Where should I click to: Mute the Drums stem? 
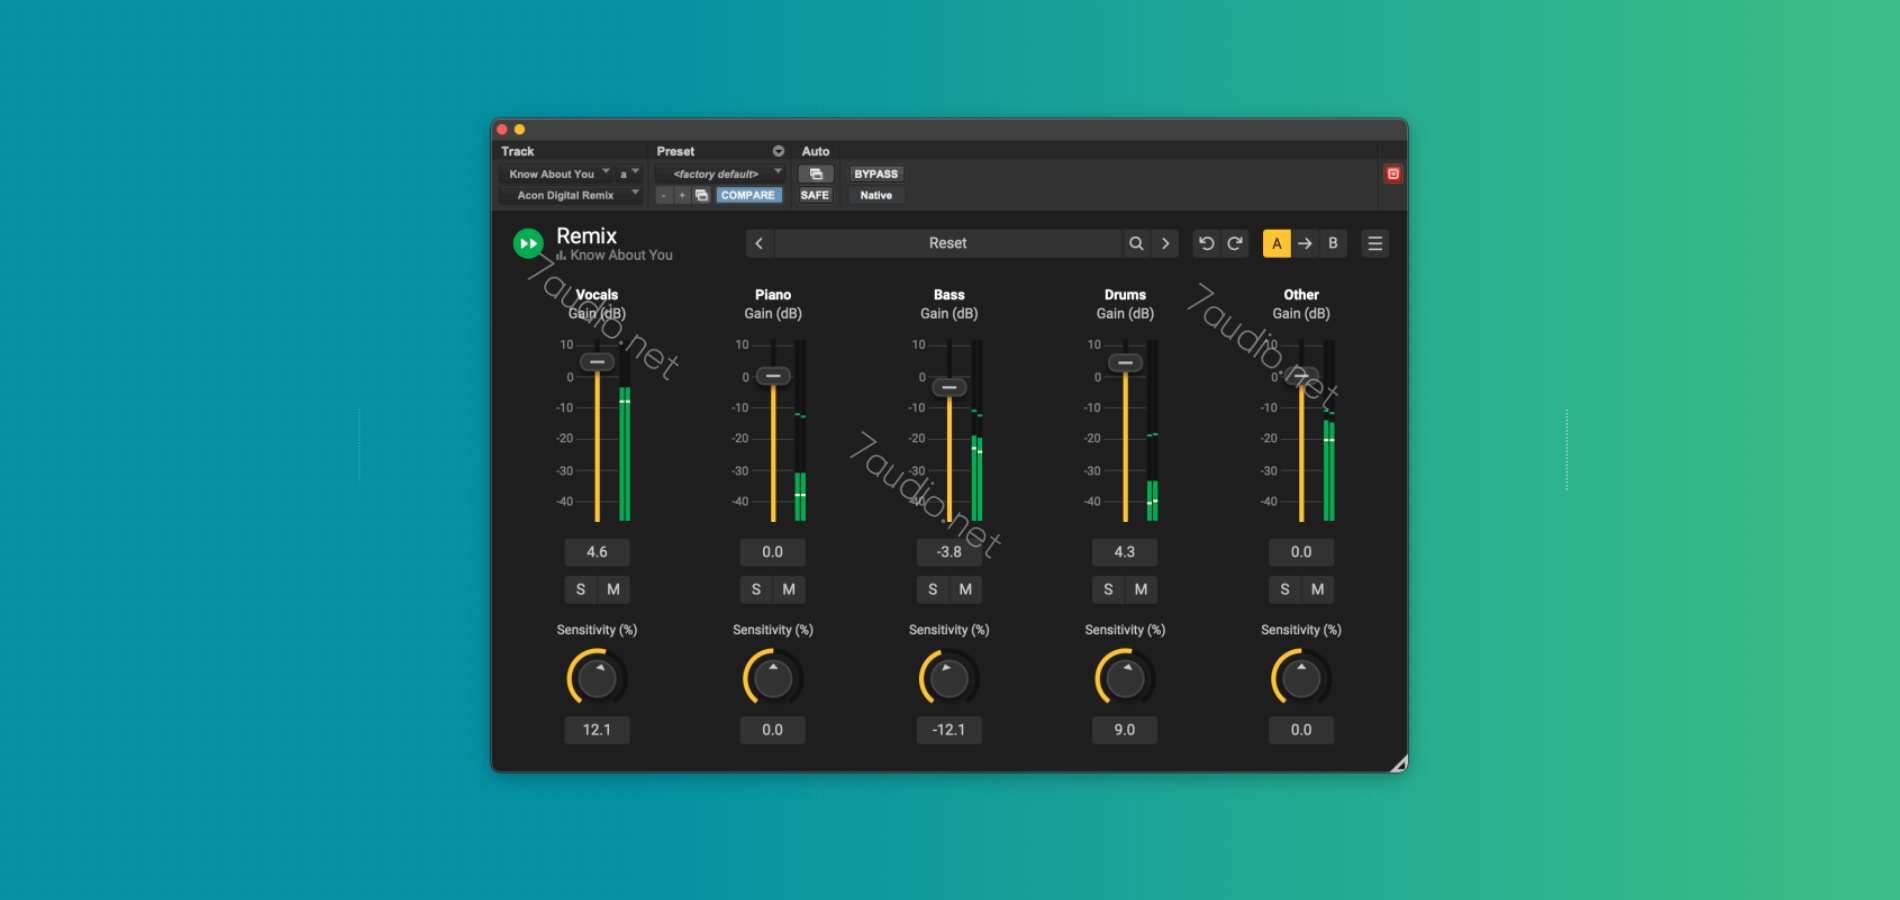[x=1141, y=589]
